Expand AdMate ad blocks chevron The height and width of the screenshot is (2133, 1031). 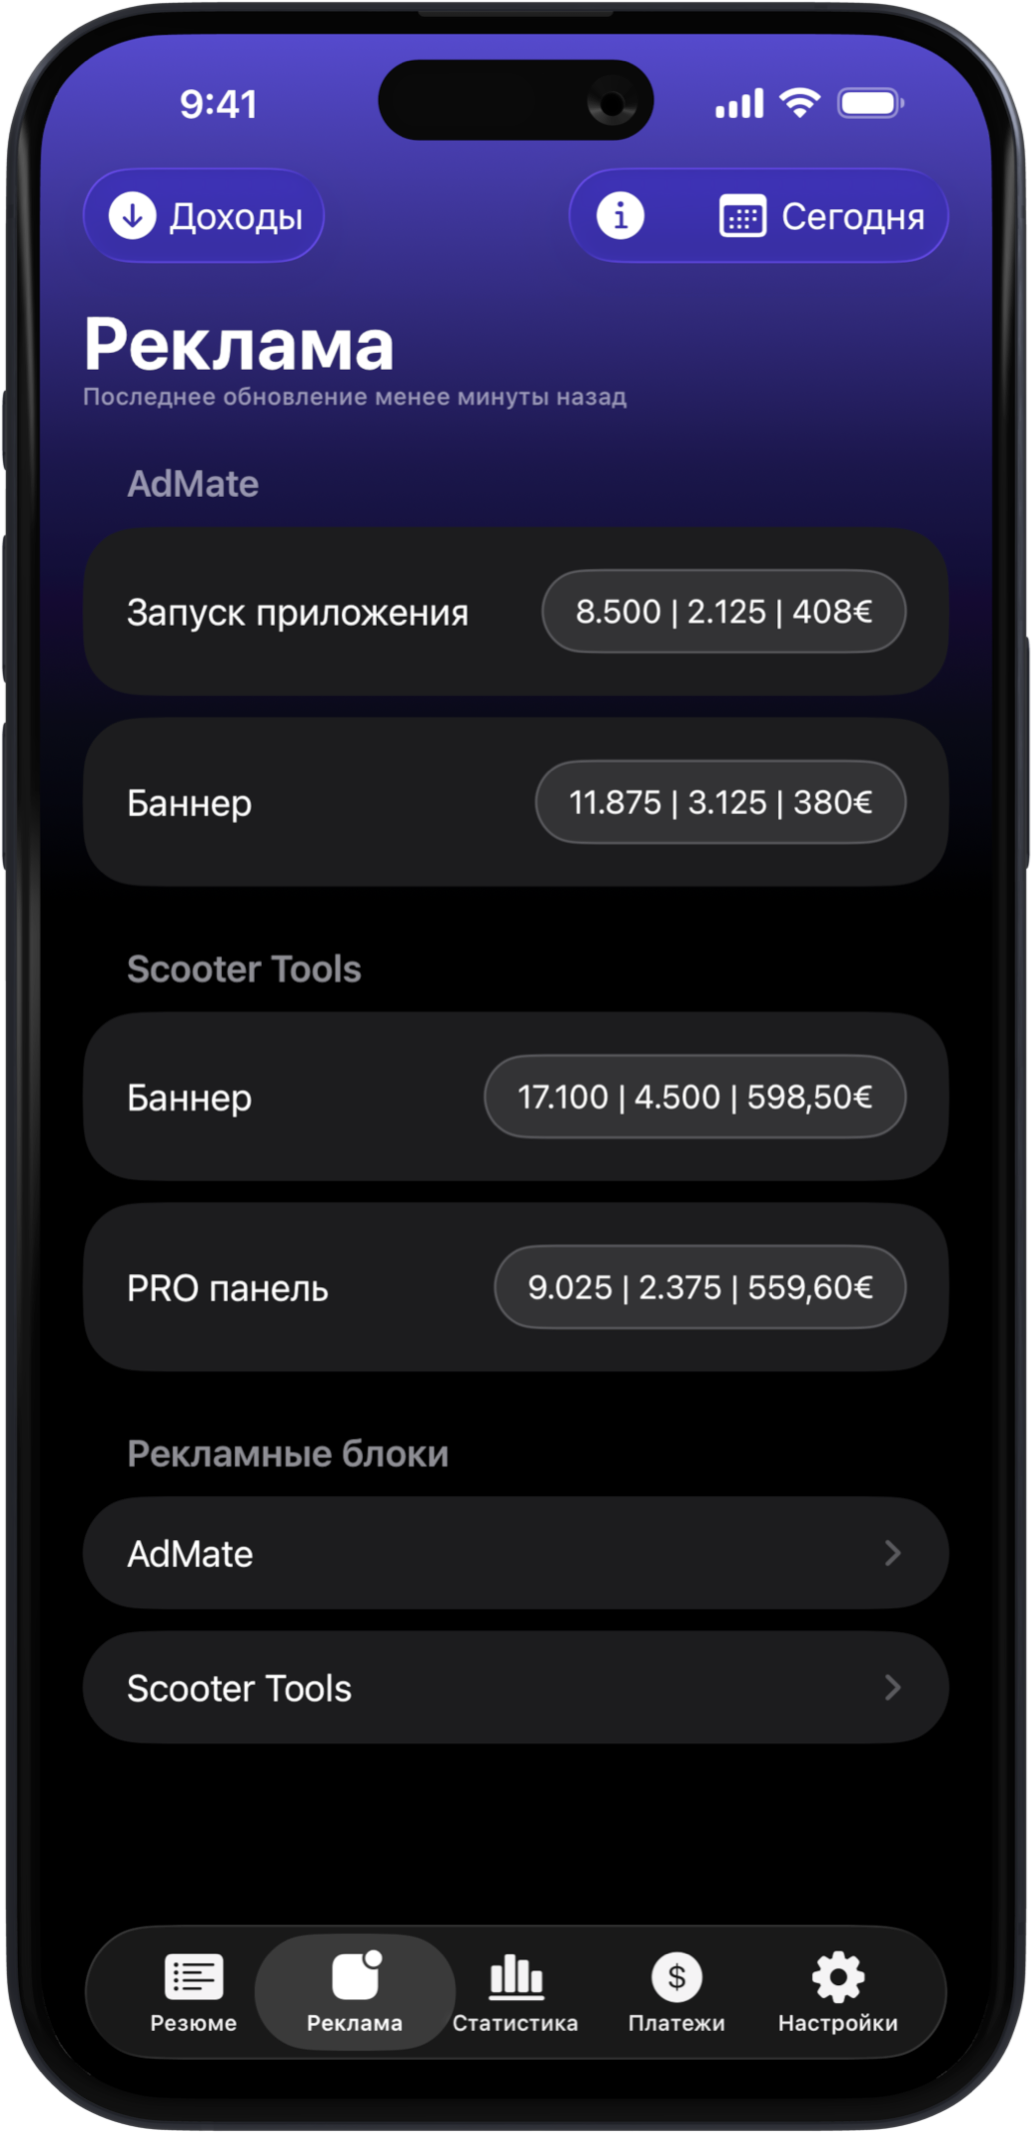(x=892, y=1553)
